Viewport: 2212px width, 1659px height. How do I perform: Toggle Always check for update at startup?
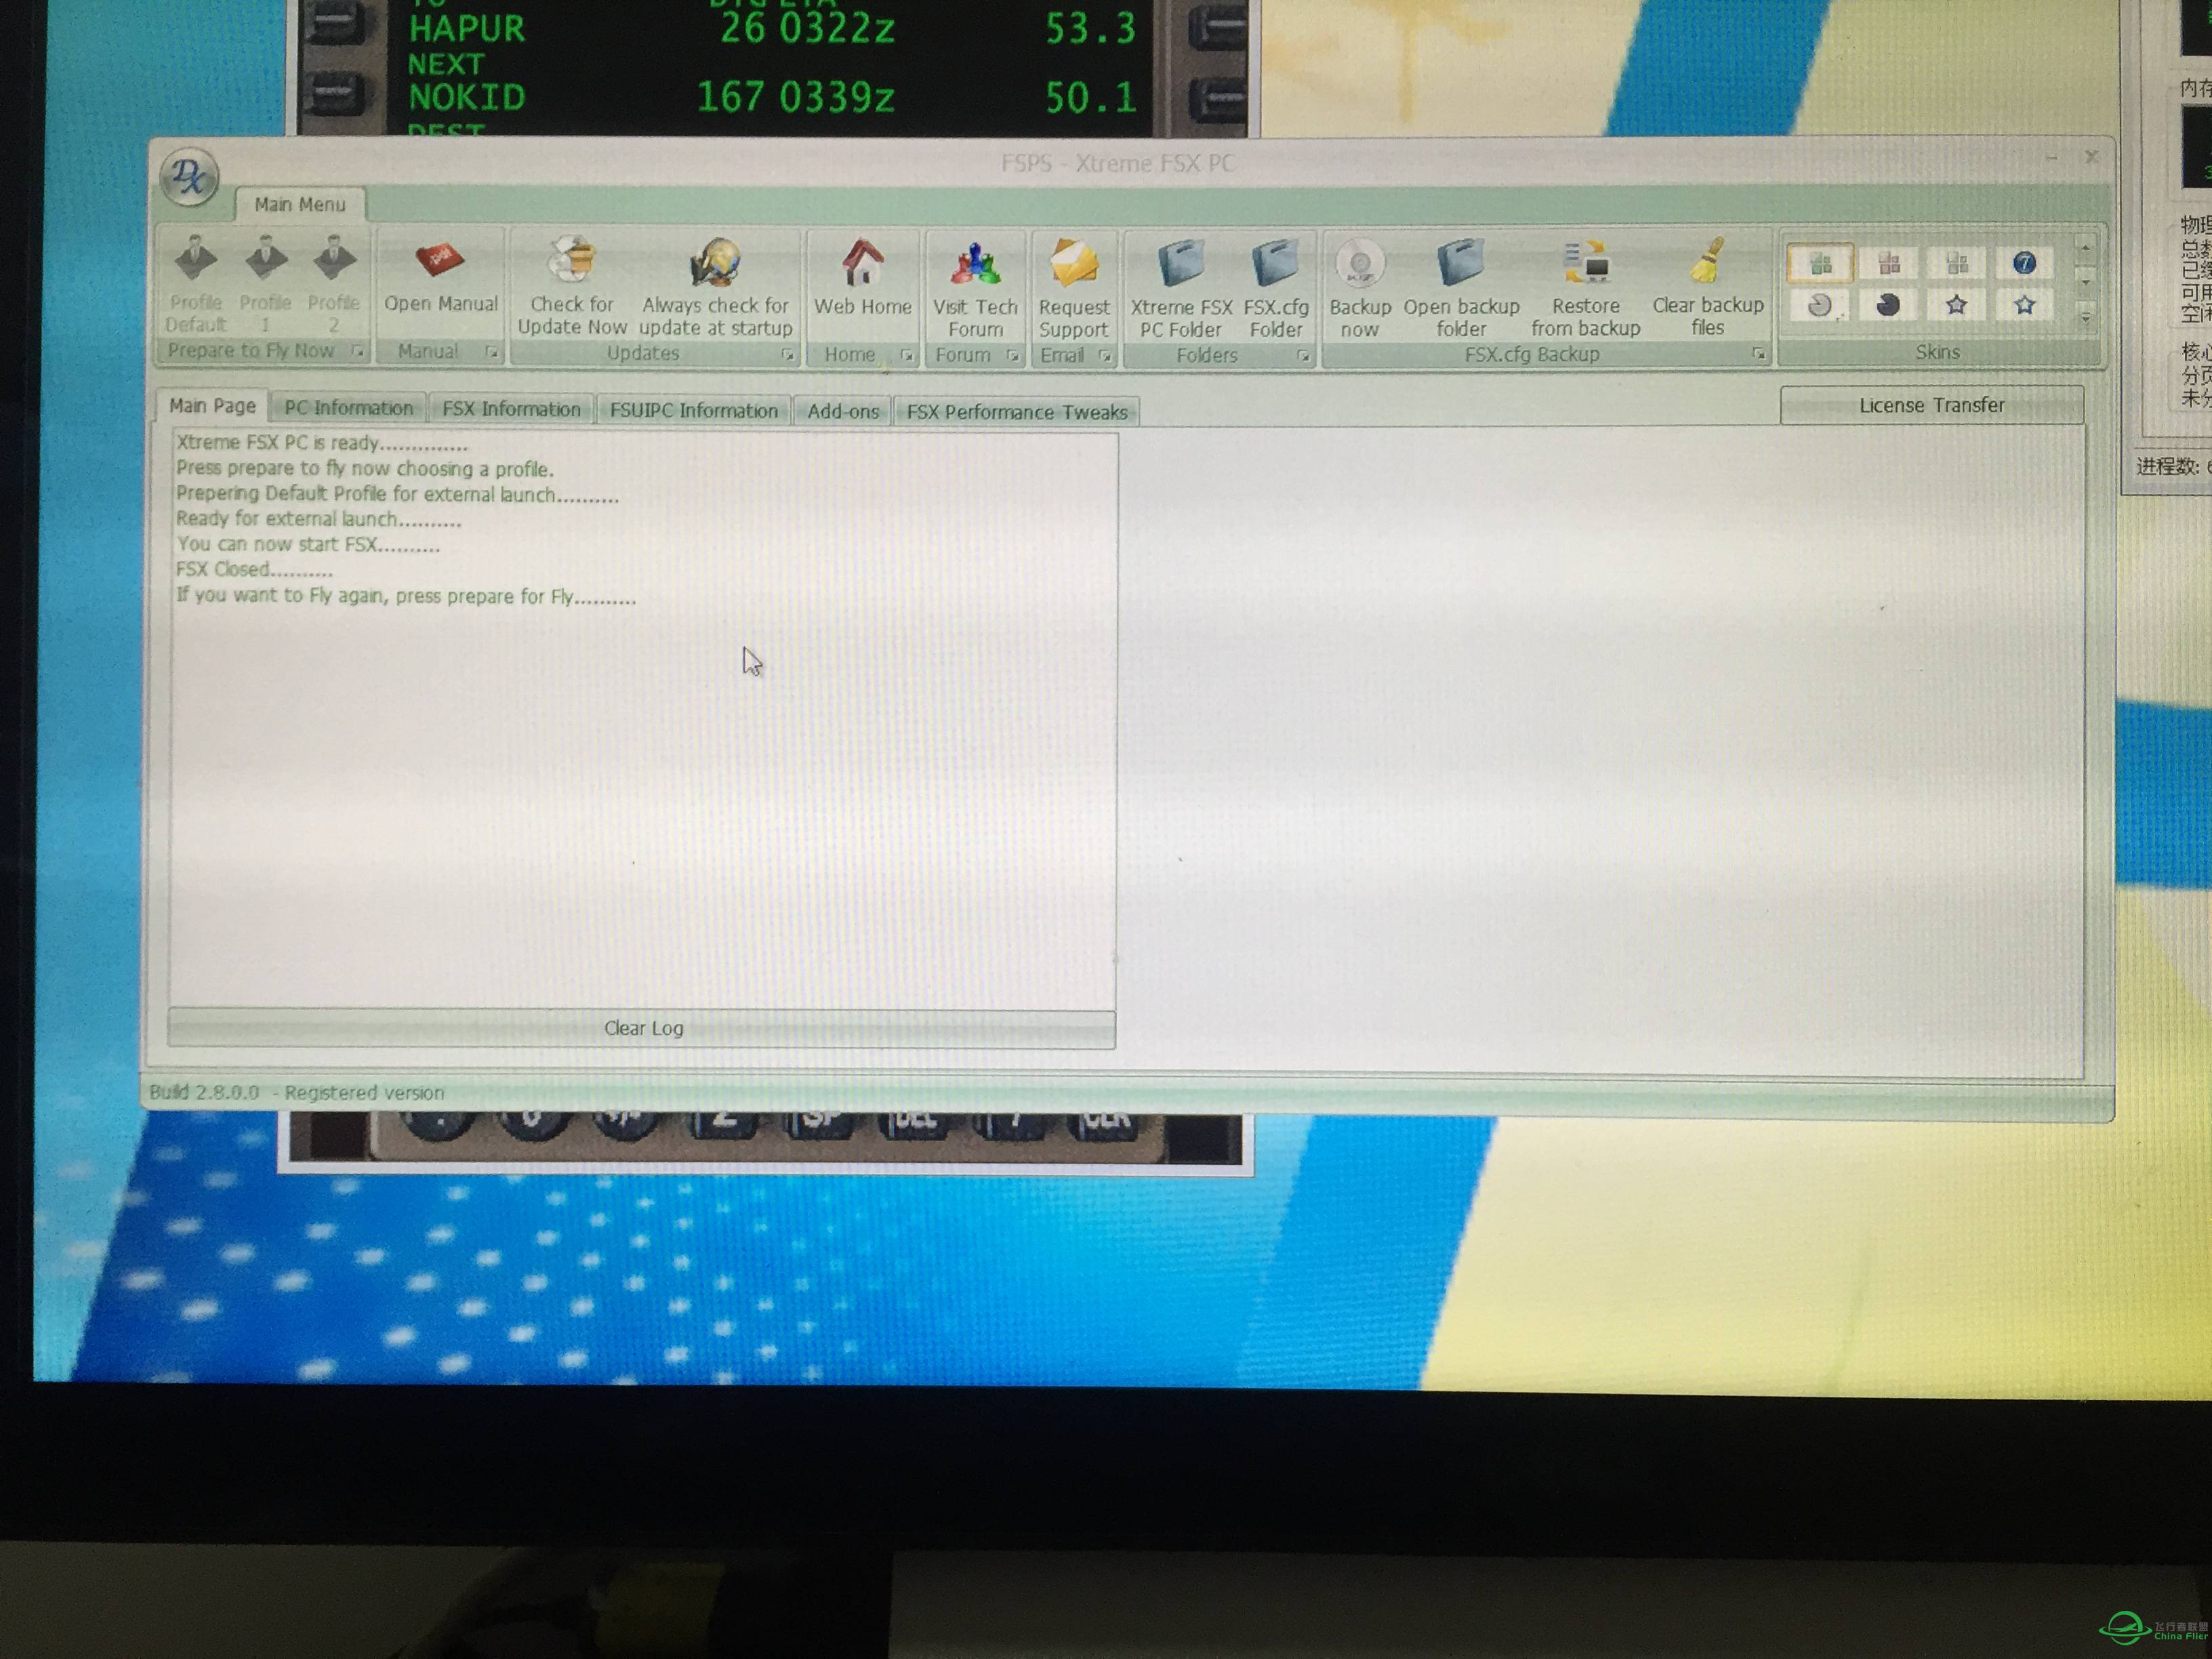coord(715,286)
